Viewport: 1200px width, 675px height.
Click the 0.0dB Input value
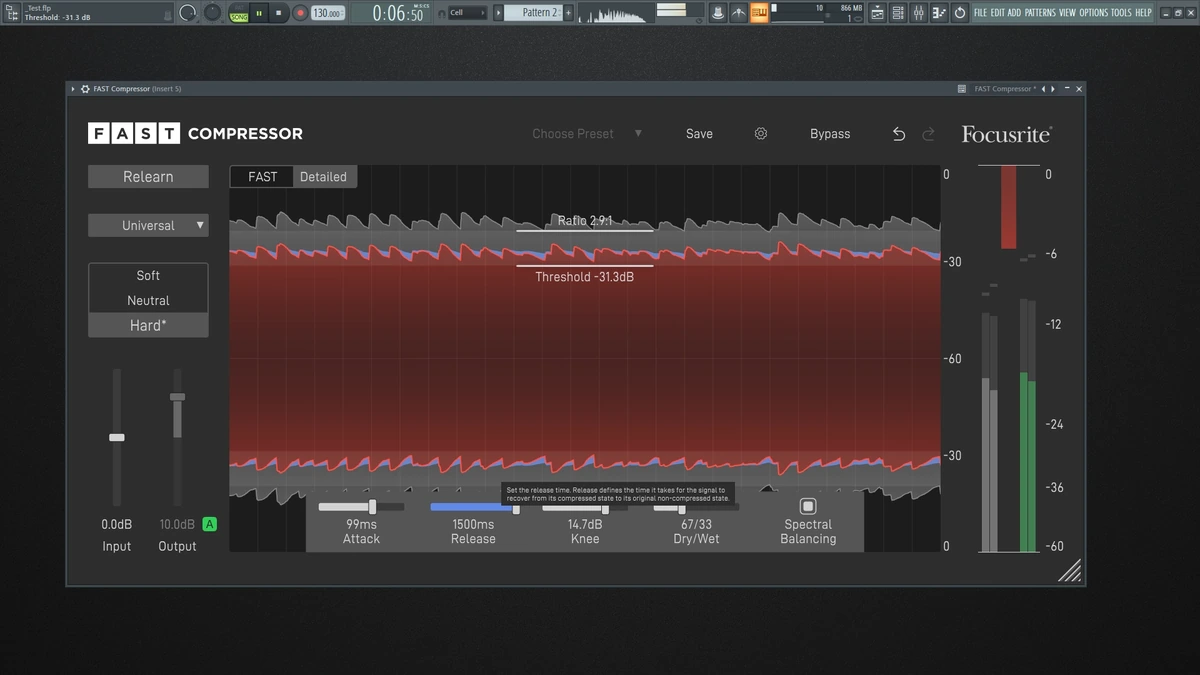pos(117,524)
